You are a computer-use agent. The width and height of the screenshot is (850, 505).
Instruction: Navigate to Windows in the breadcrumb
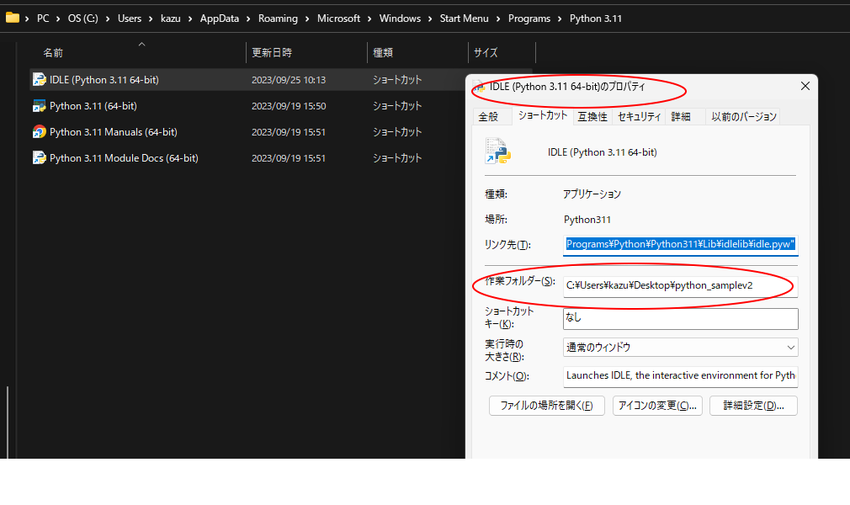tap(400, 18)
